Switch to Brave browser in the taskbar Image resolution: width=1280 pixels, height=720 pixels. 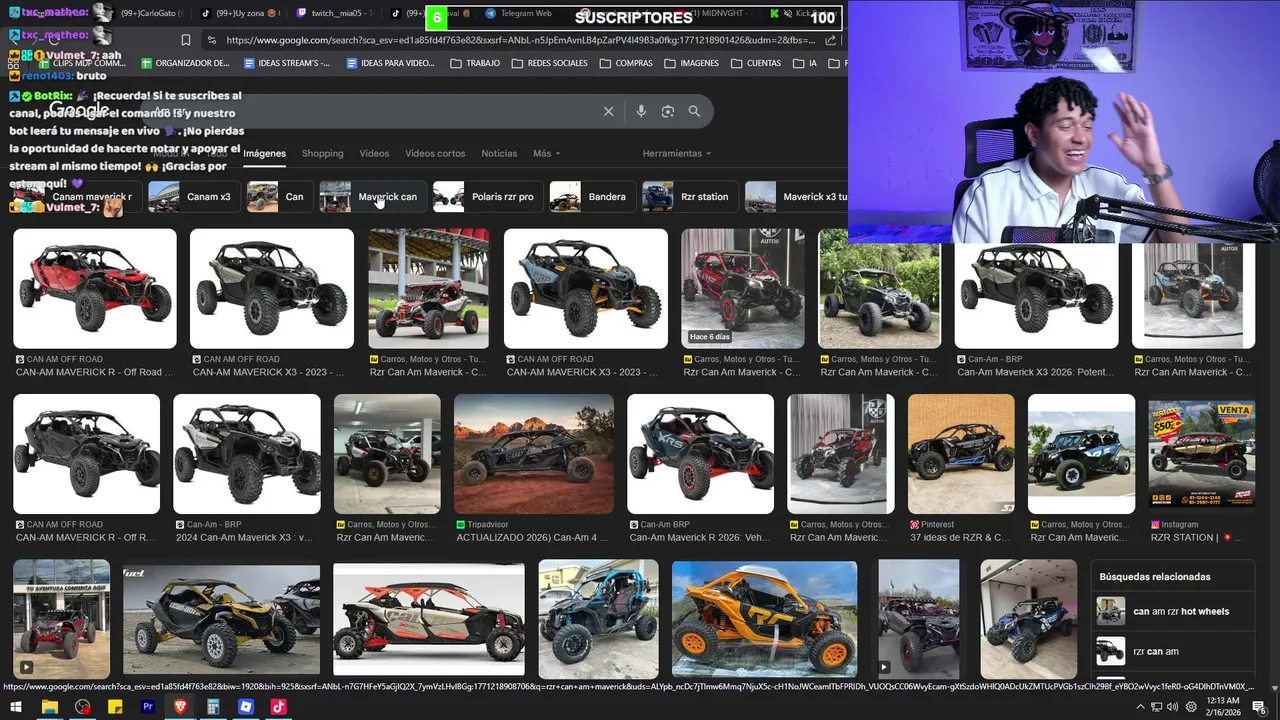point(180,707)
